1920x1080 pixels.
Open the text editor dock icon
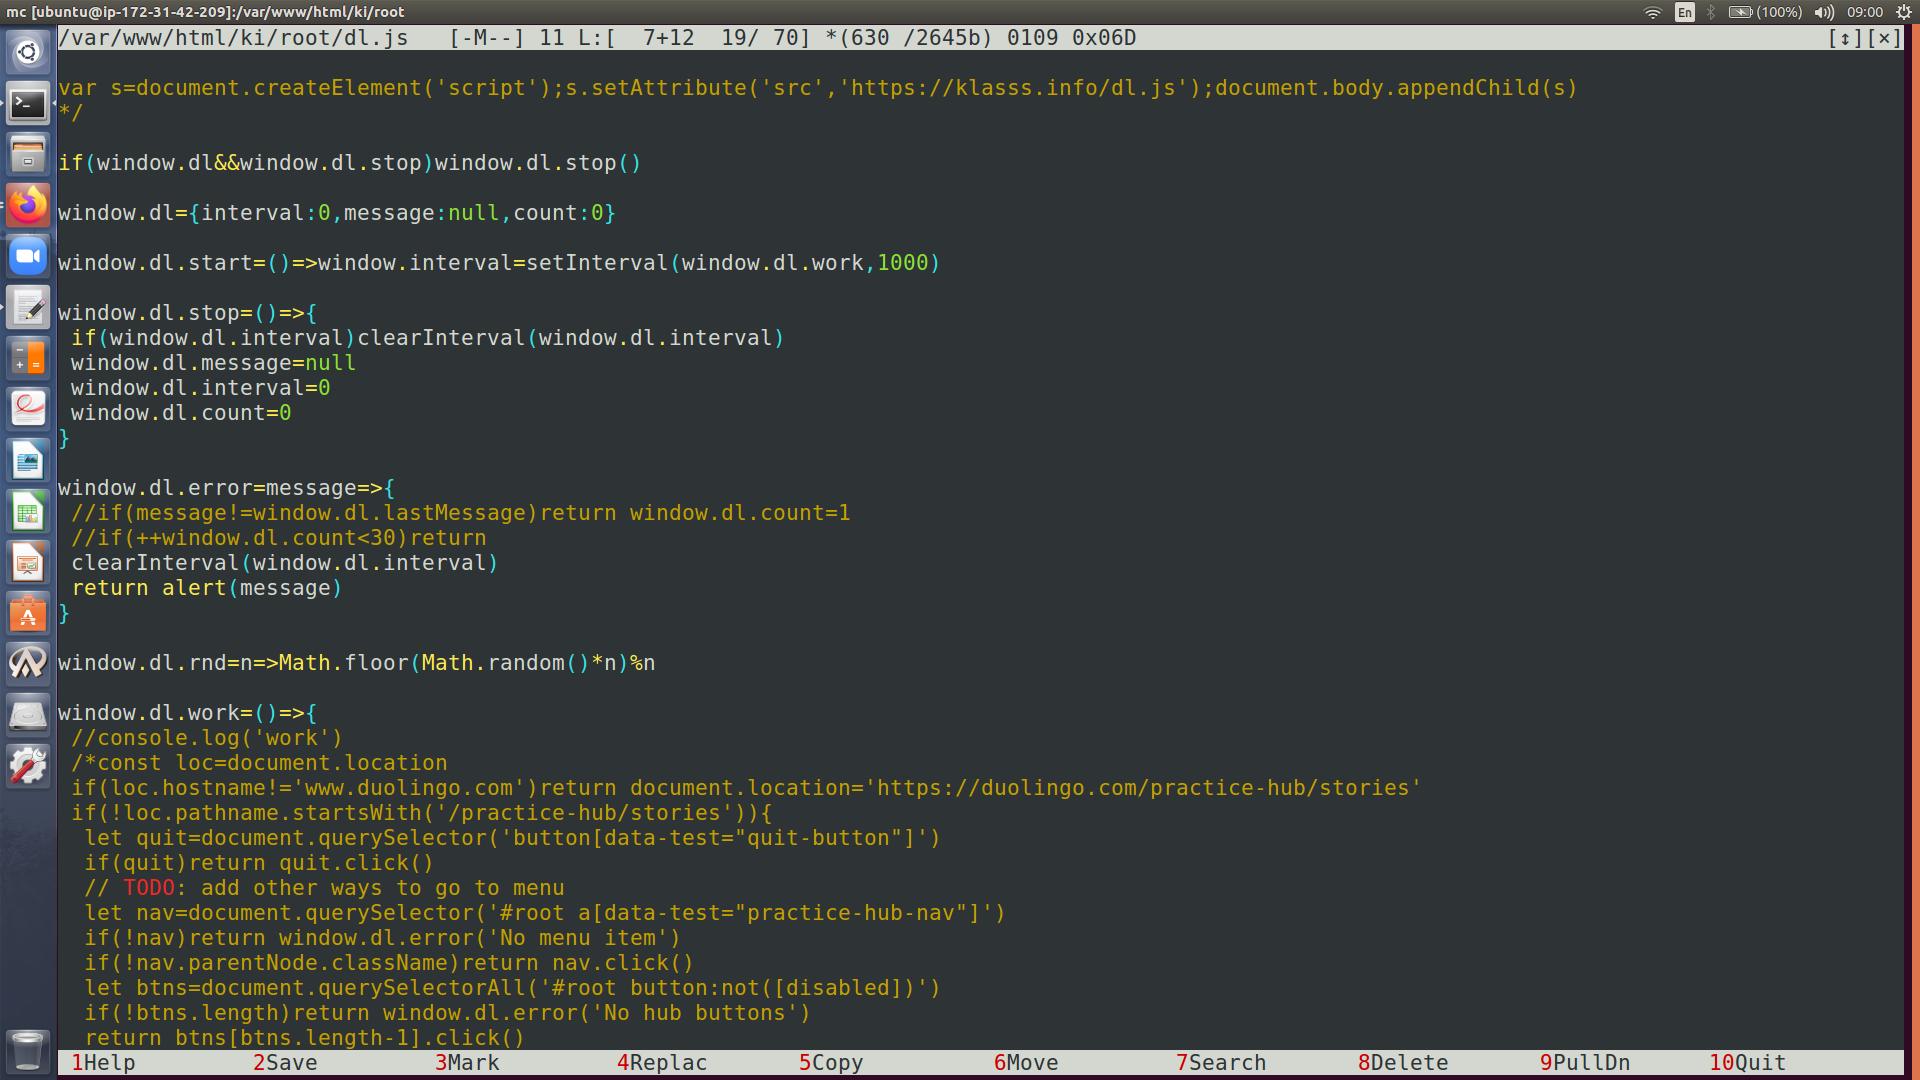click(28, 308)
